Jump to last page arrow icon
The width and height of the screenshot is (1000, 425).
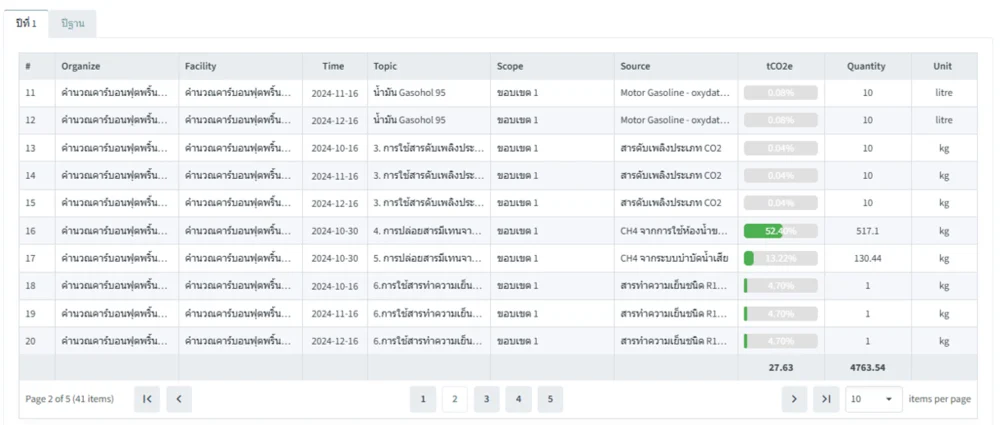tap(825, 399)
